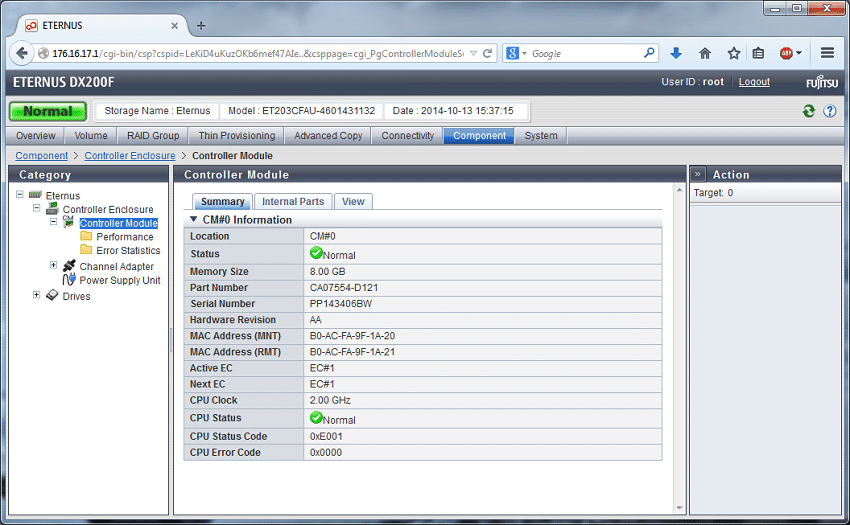Open the Connectivity tab
This screenshot has height=525, width=850.
coord(408,136)
